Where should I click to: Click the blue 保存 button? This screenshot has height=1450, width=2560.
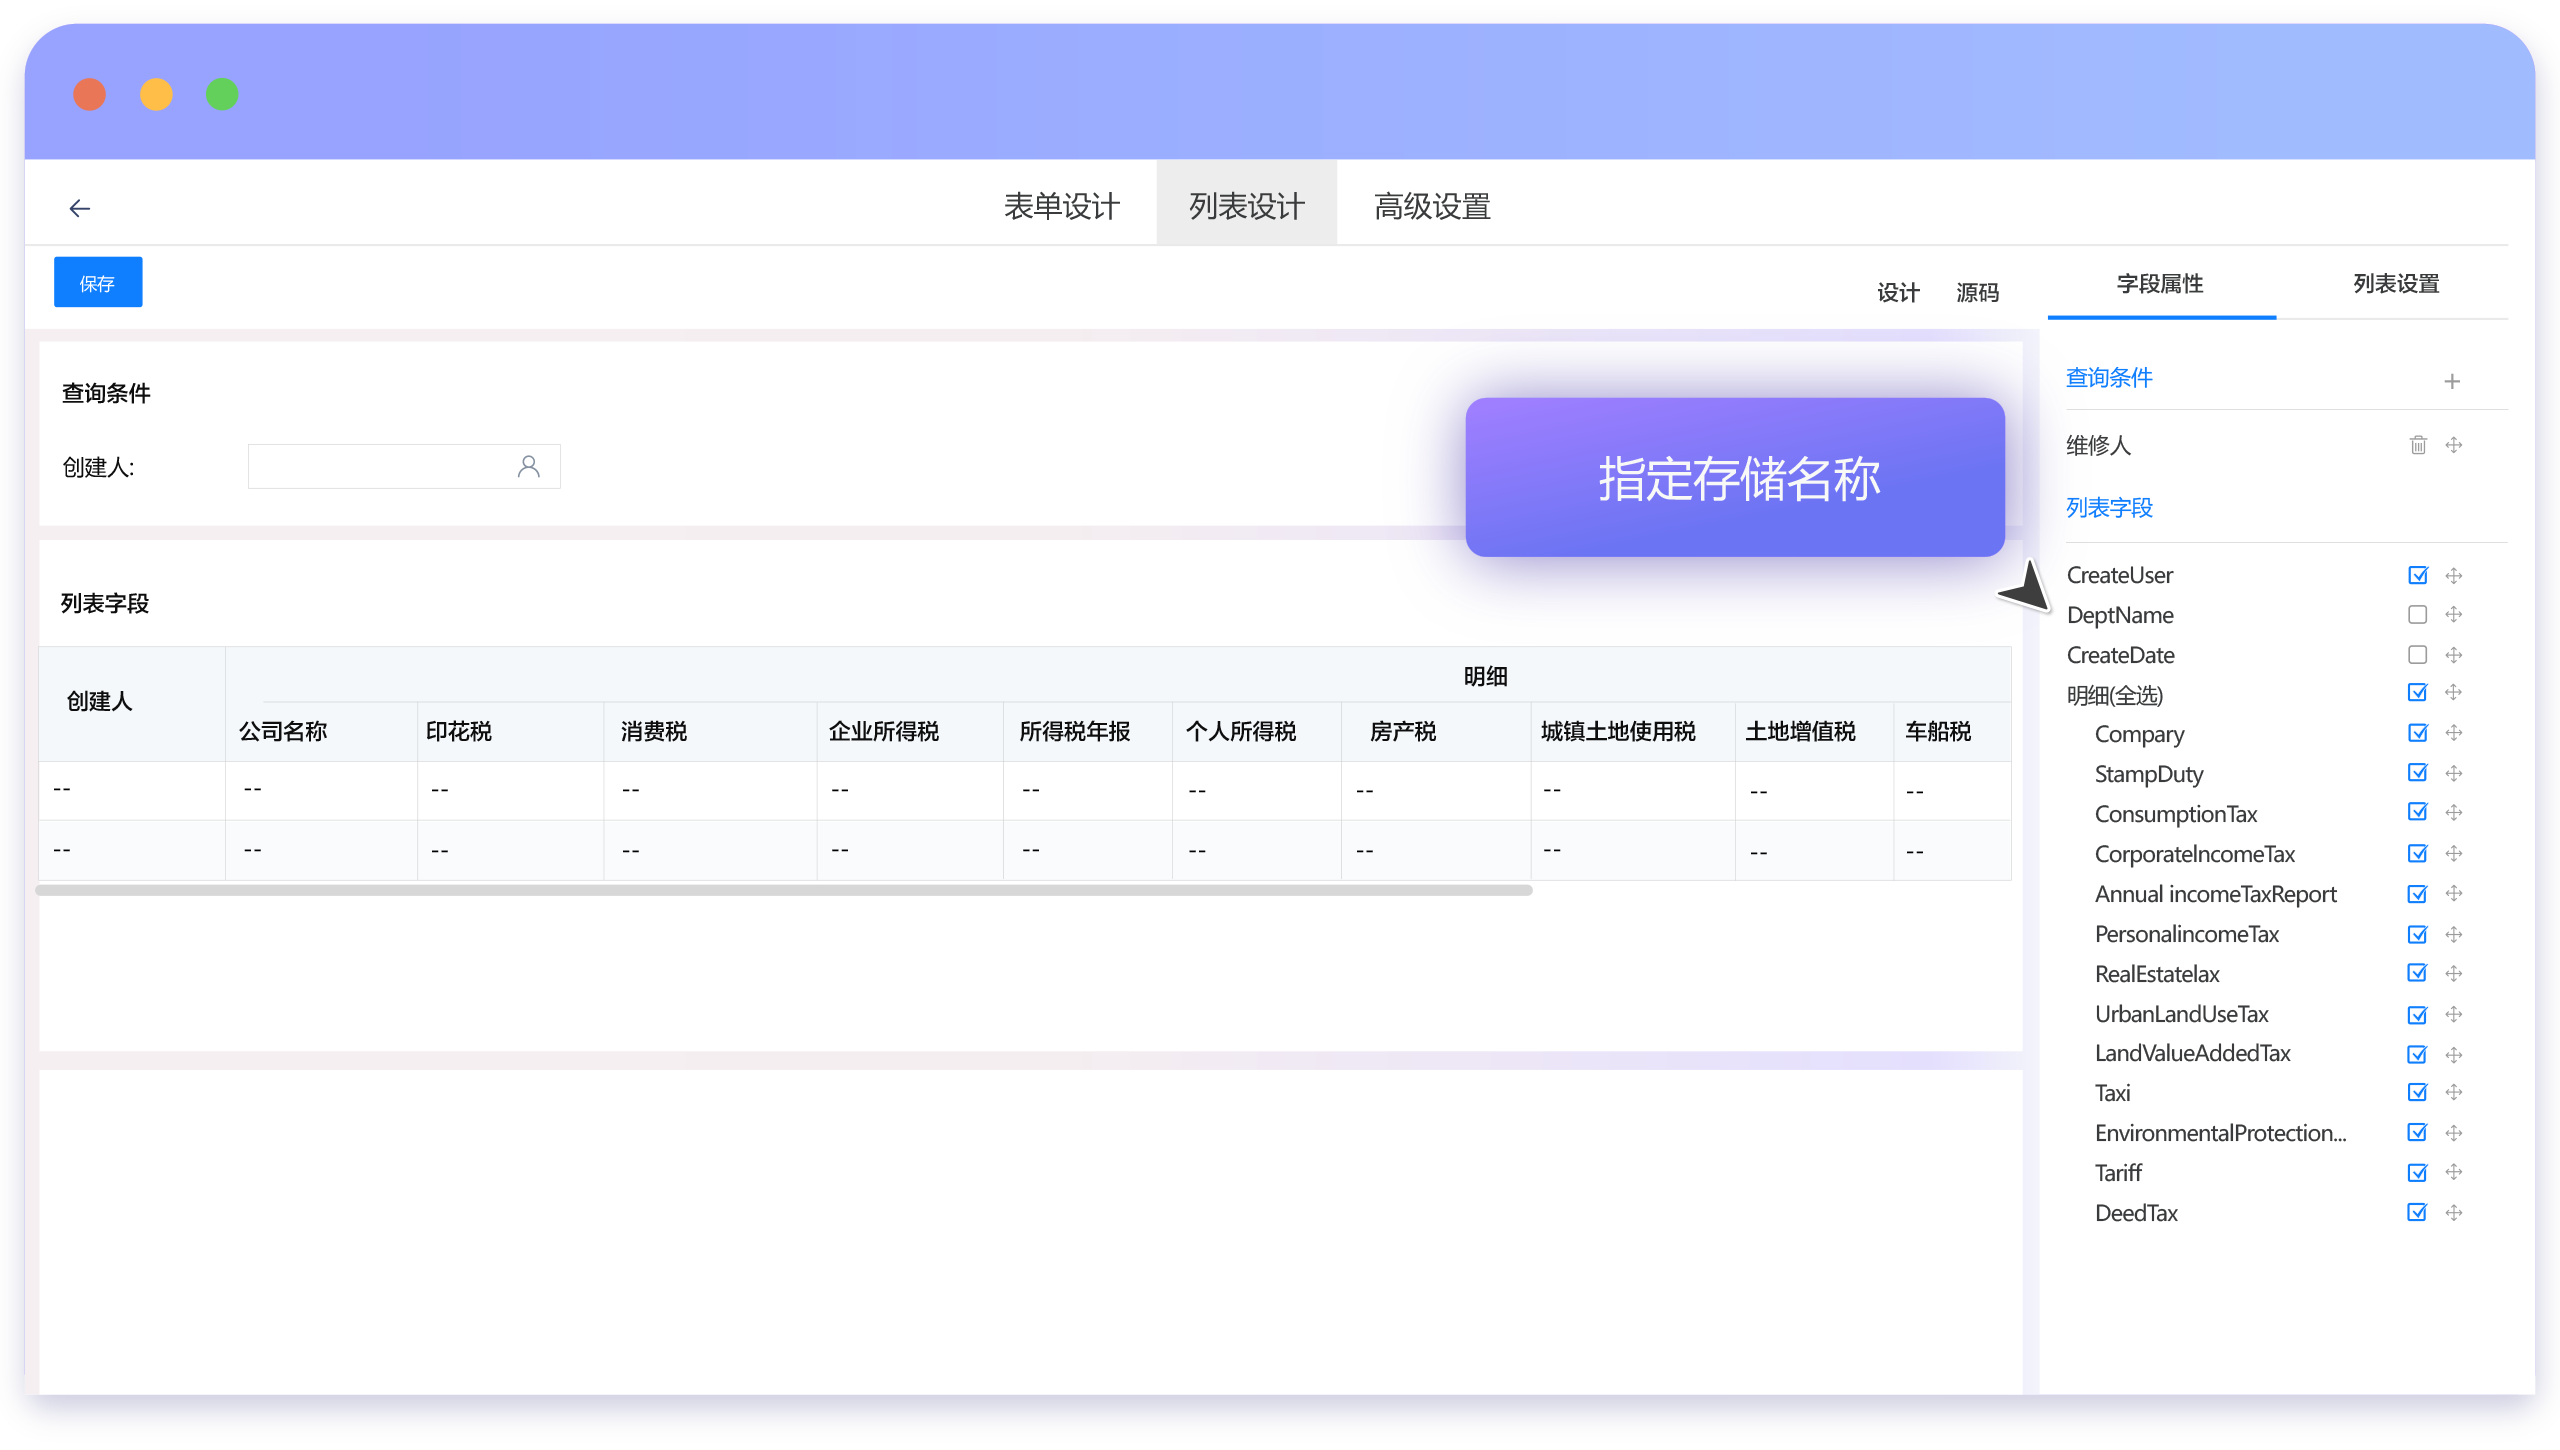click(98, 282)
